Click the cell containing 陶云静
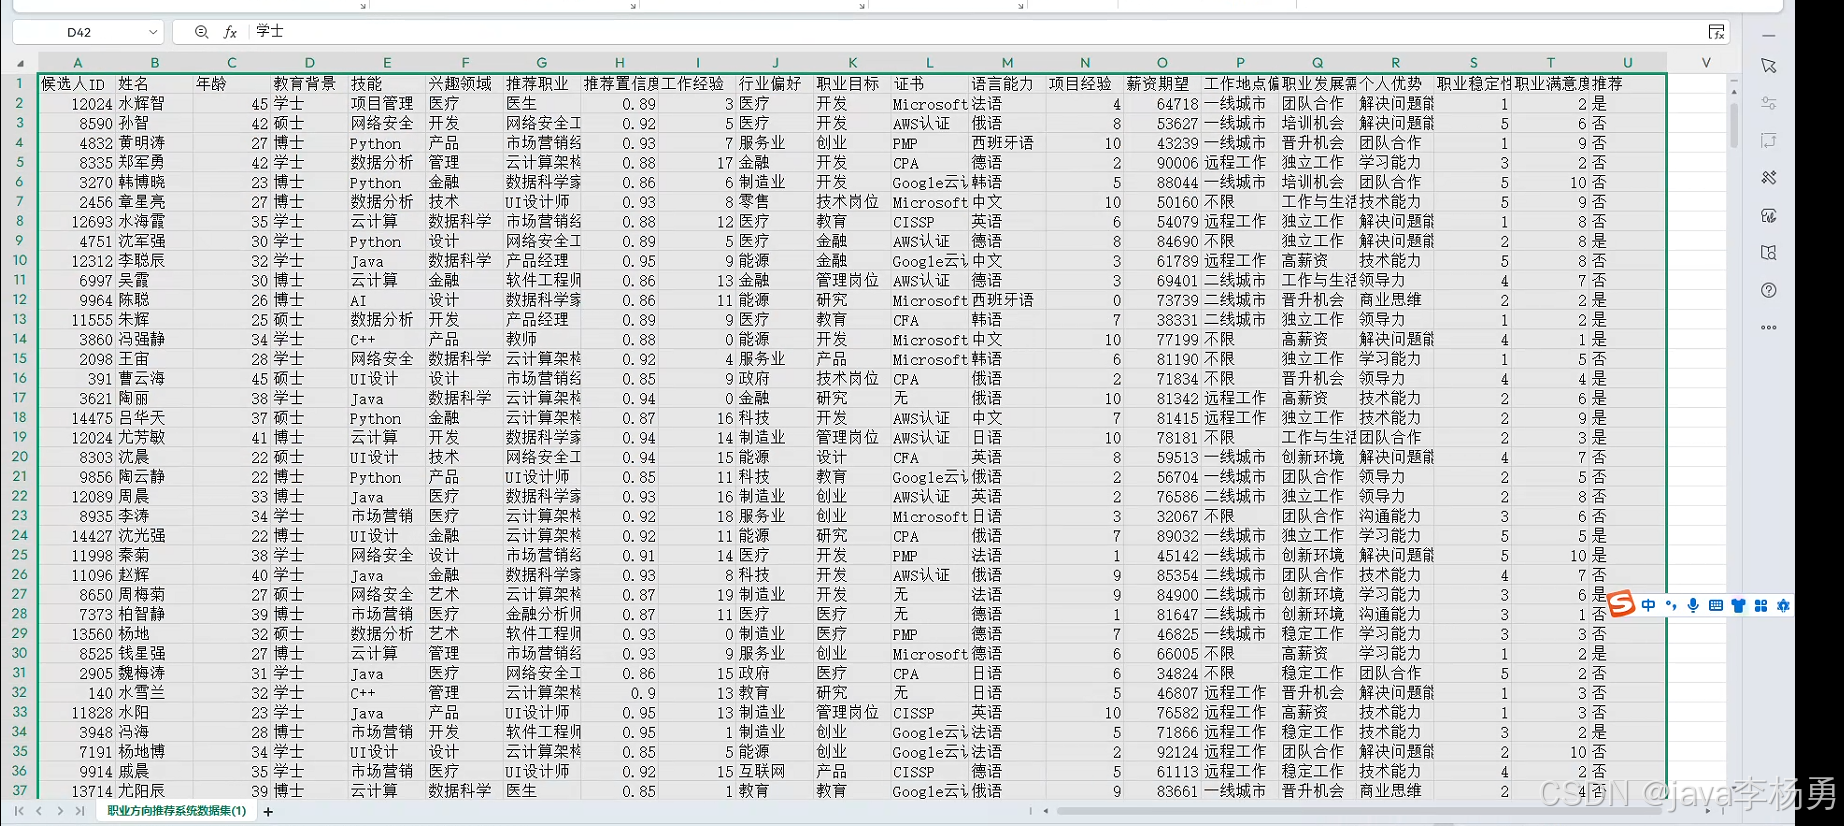This screenshot has height=826, width=1844. [x=154, y=476]
